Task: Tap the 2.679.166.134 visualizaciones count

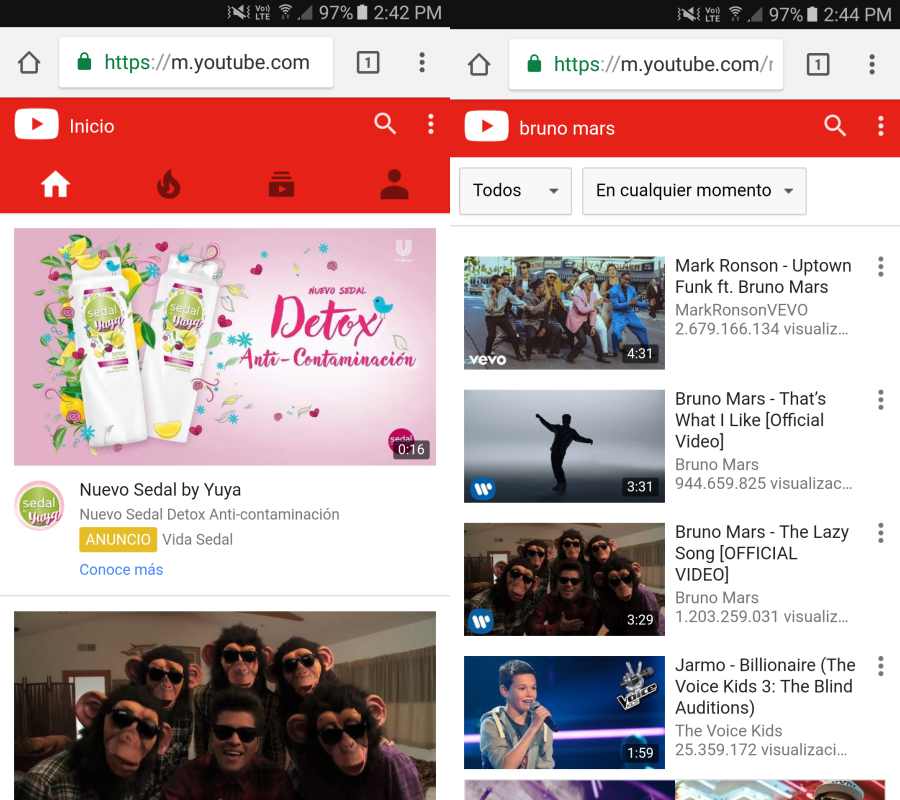Action: (x=762, y=329)
